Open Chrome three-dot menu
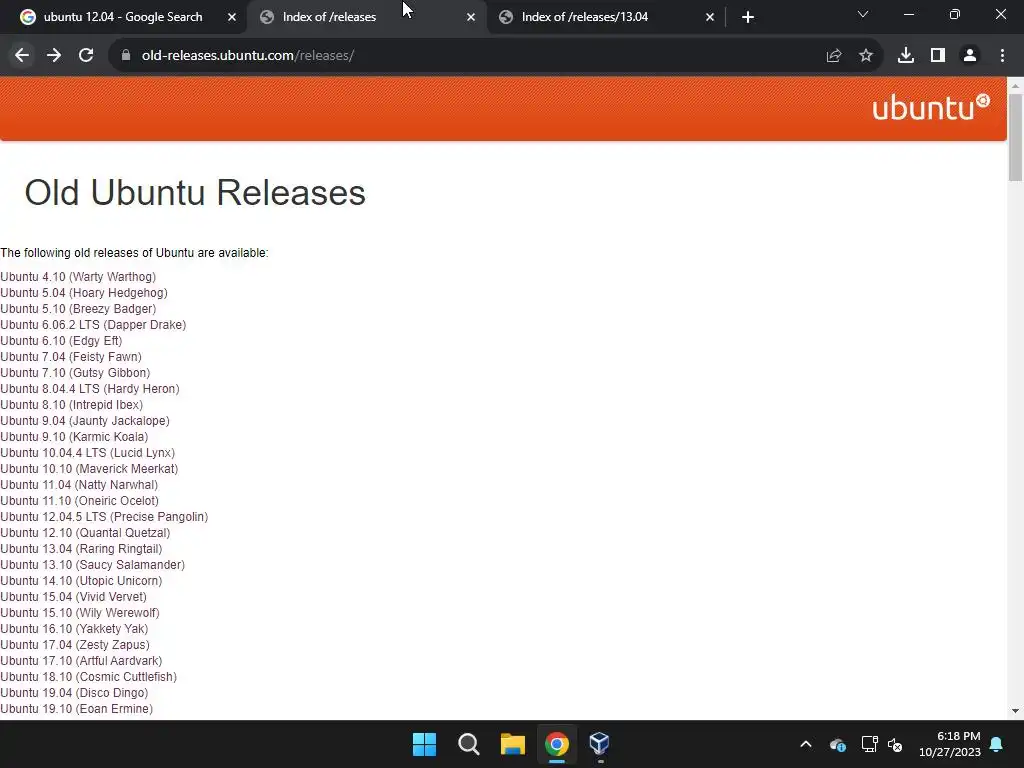Image resolution: width=1024 pixels, height=768 pixels. pos(1002,56)
